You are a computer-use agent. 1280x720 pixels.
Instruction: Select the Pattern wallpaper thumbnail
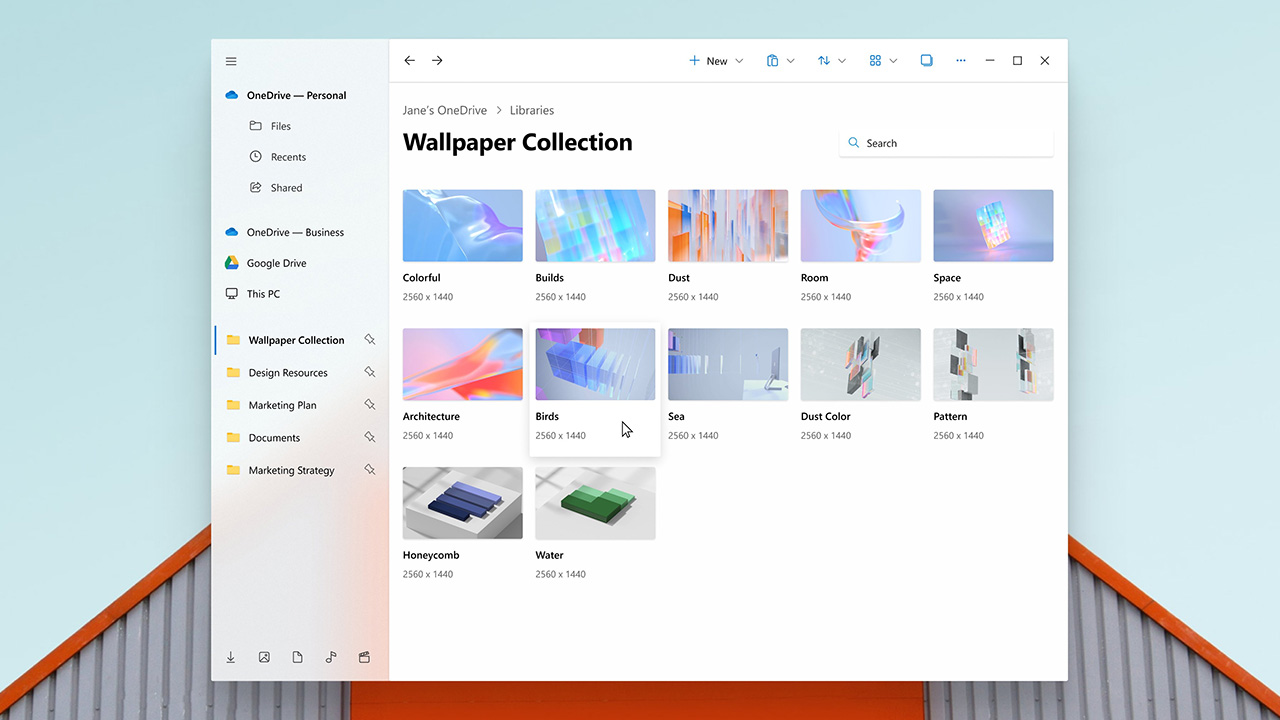coord(993,364)
